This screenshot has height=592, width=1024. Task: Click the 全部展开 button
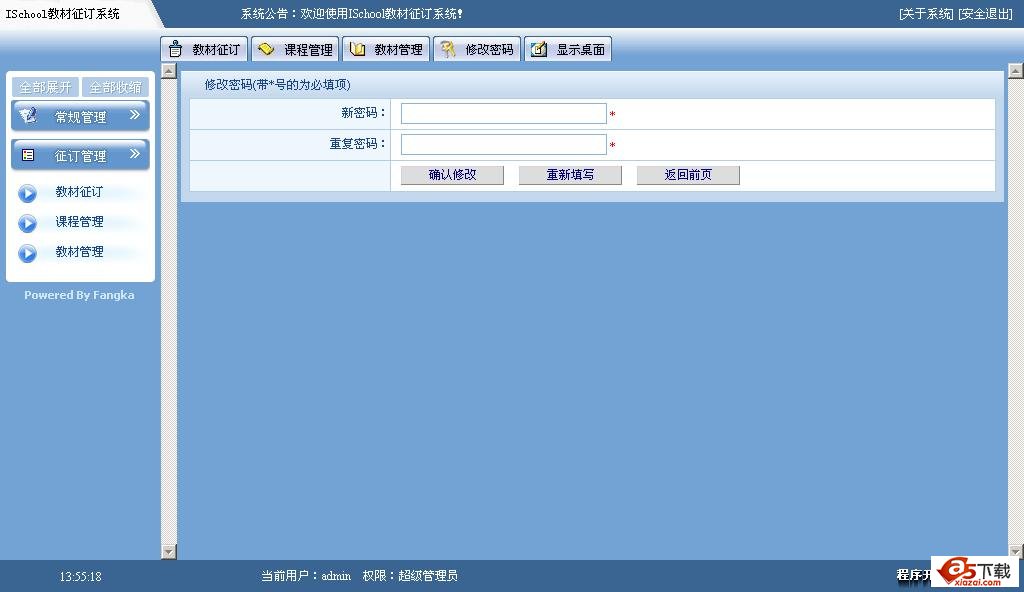pyautogui.click(x=45, y=87)
